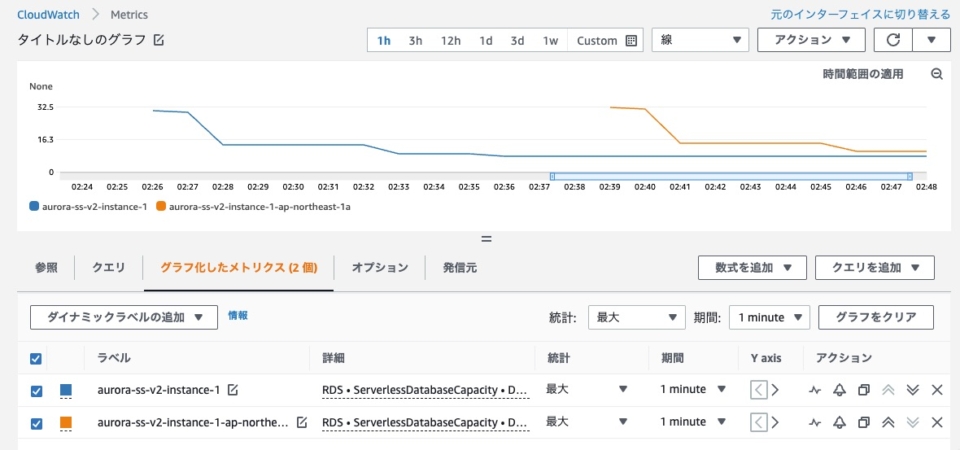This screenshot has height=450, width=960.
Task: Click 時間範囲の適用 button
Action: (x=863, y=74)
